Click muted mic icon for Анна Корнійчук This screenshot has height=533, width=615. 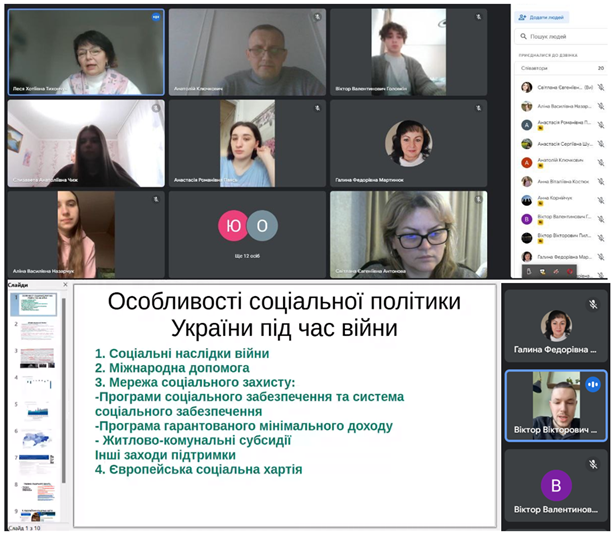(601, 200)
